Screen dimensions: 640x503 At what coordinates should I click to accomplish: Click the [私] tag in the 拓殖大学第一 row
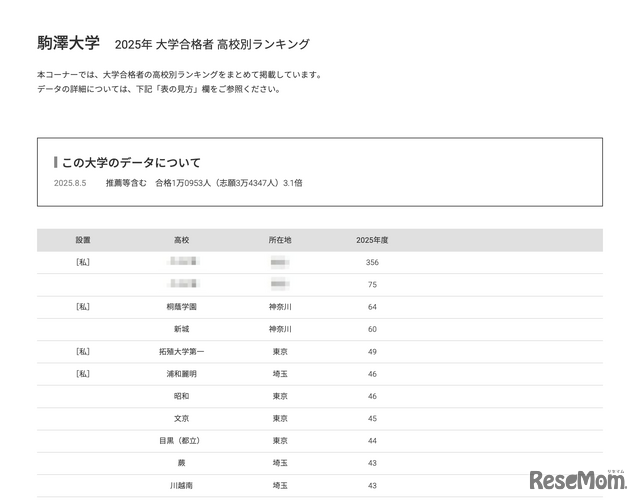83,352
